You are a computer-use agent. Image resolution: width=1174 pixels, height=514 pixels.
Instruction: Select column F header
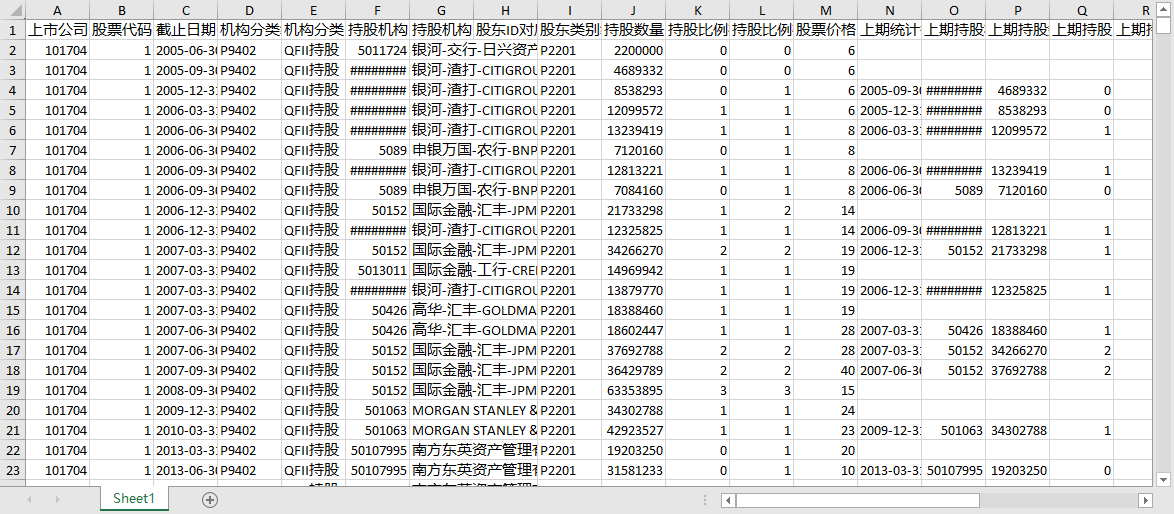click(x=377, y=10)
